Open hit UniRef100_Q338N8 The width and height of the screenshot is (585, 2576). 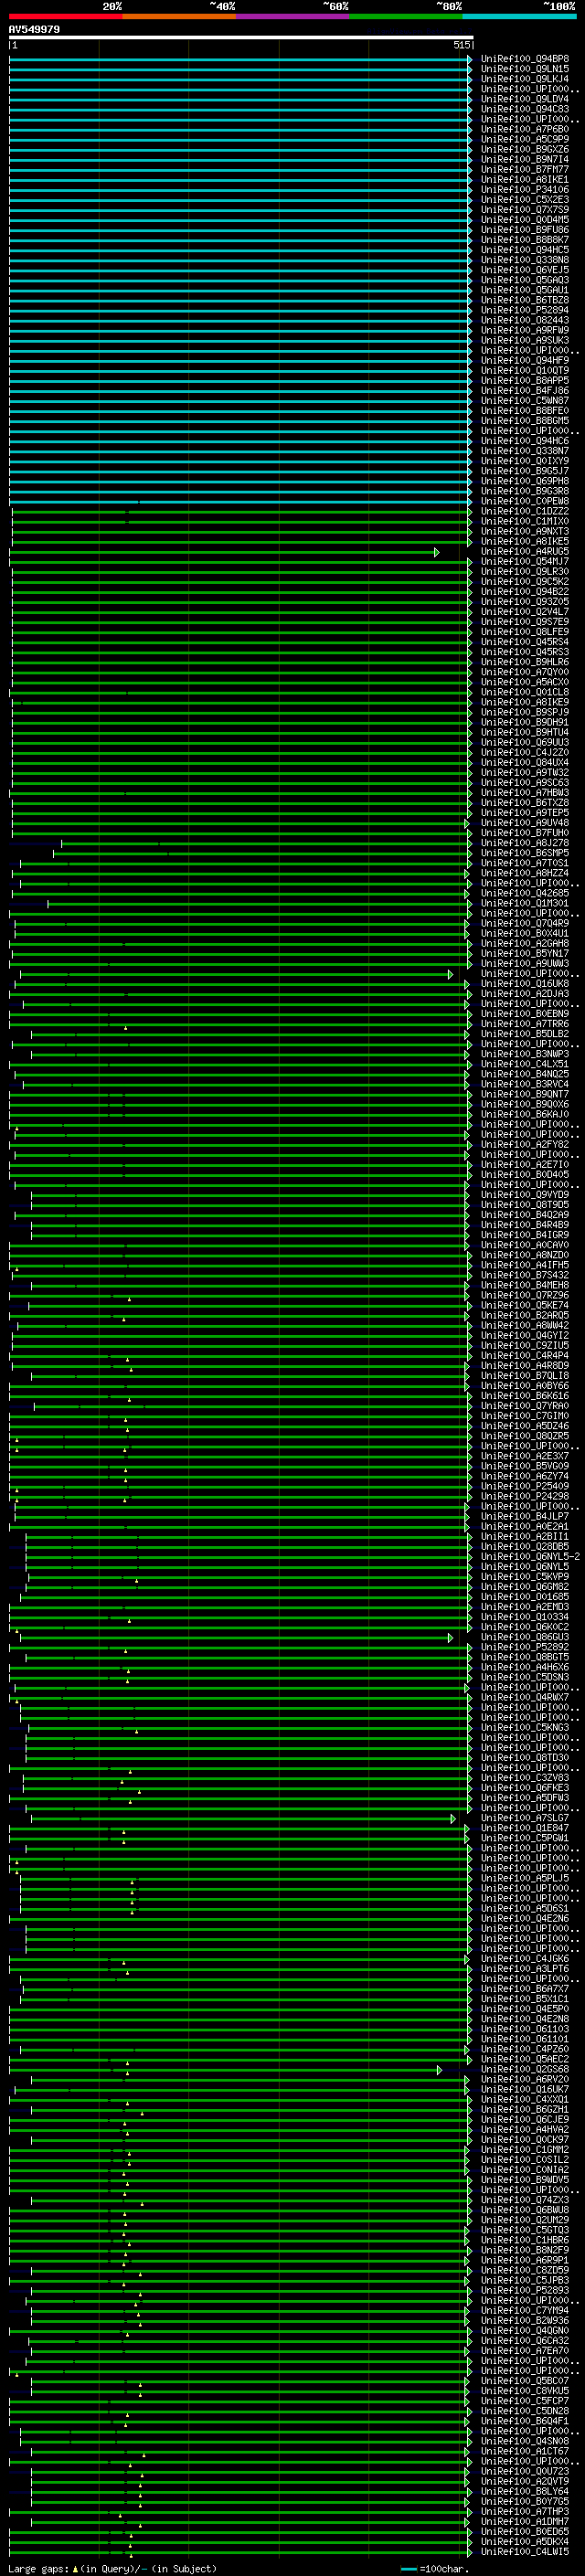(x=525, y=260)
